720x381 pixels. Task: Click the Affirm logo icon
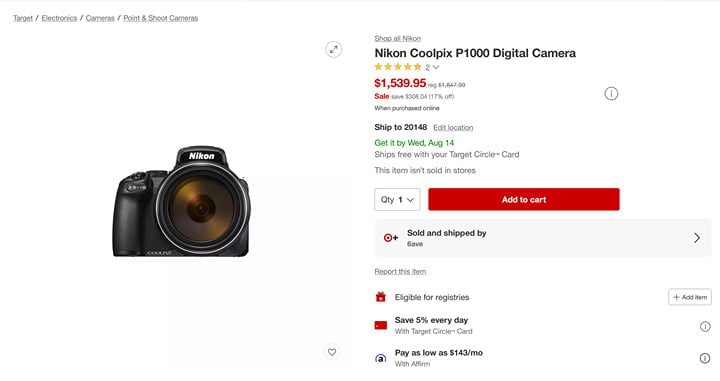click(x=381, y=358)
